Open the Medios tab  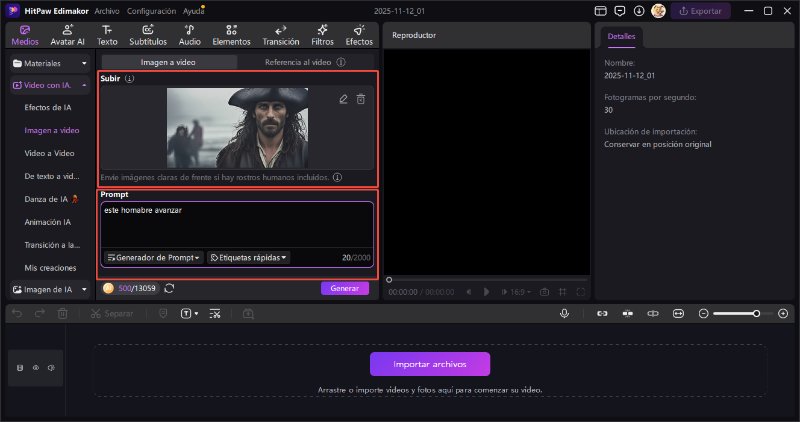pyautogui.click(x=24, y=35)
